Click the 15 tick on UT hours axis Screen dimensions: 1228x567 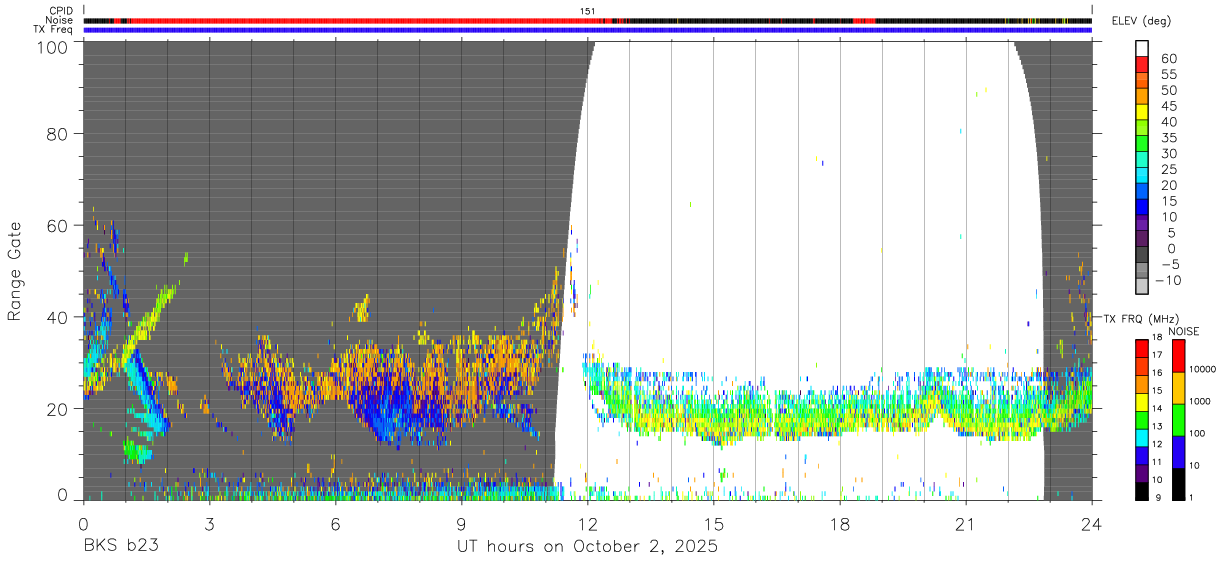714,523
